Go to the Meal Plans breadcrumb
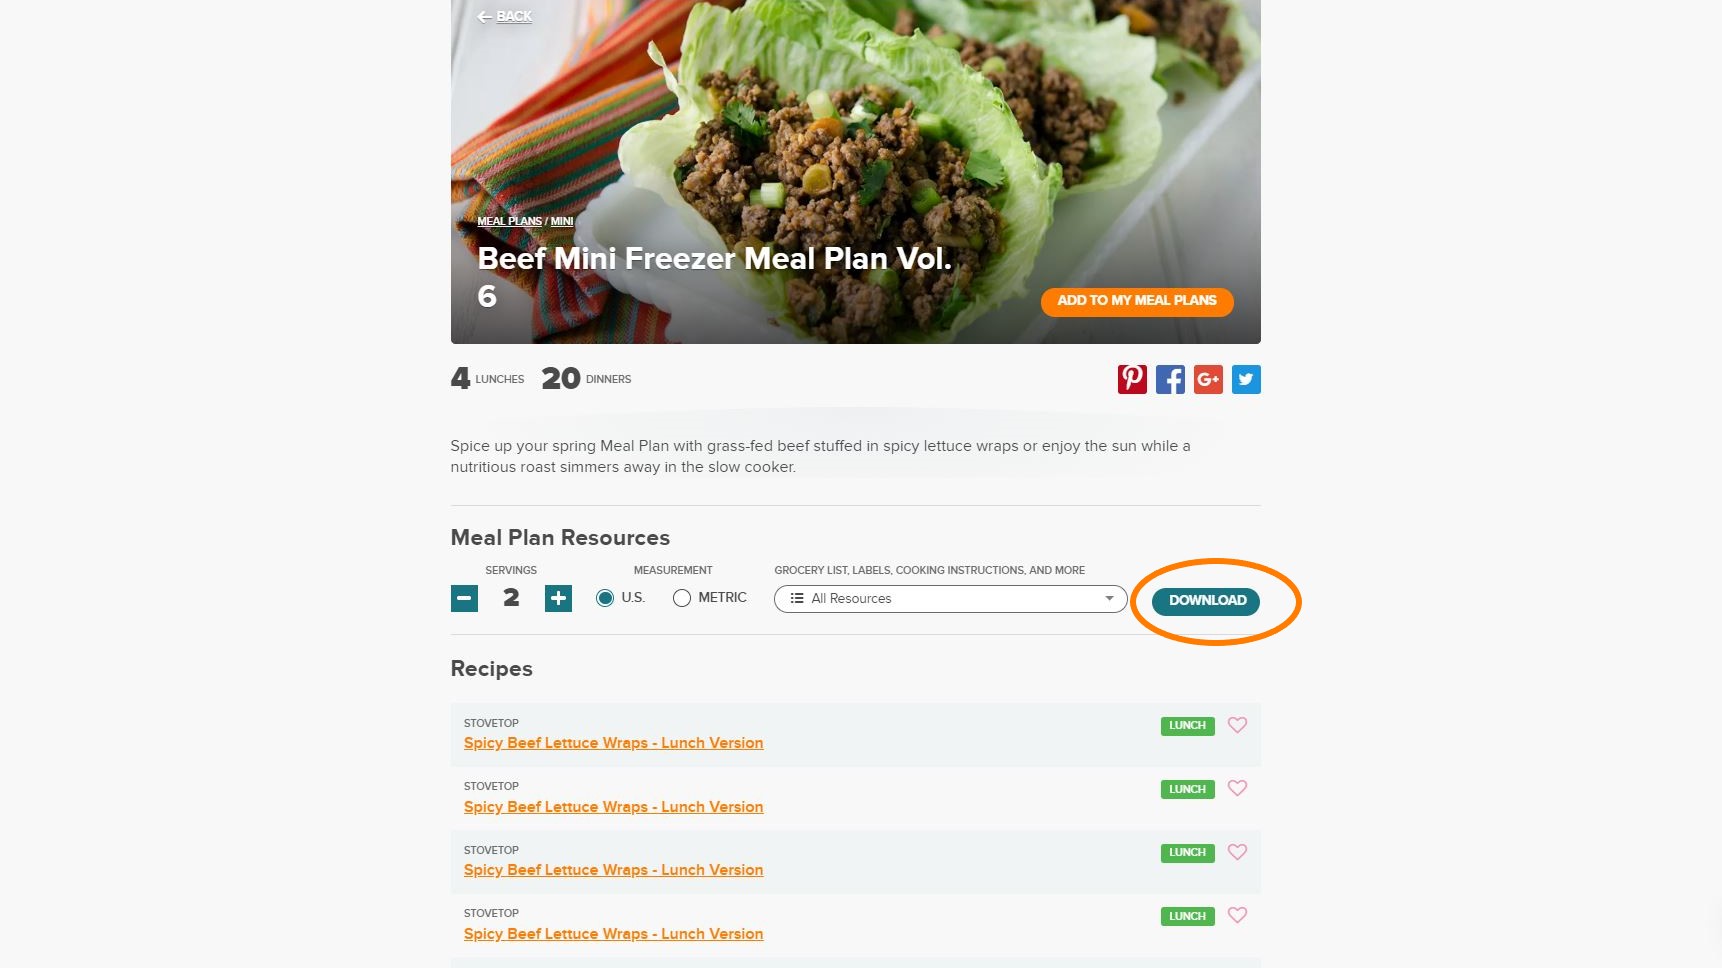This screenshot has width=1722, height=968. click(x=509, y=221)
